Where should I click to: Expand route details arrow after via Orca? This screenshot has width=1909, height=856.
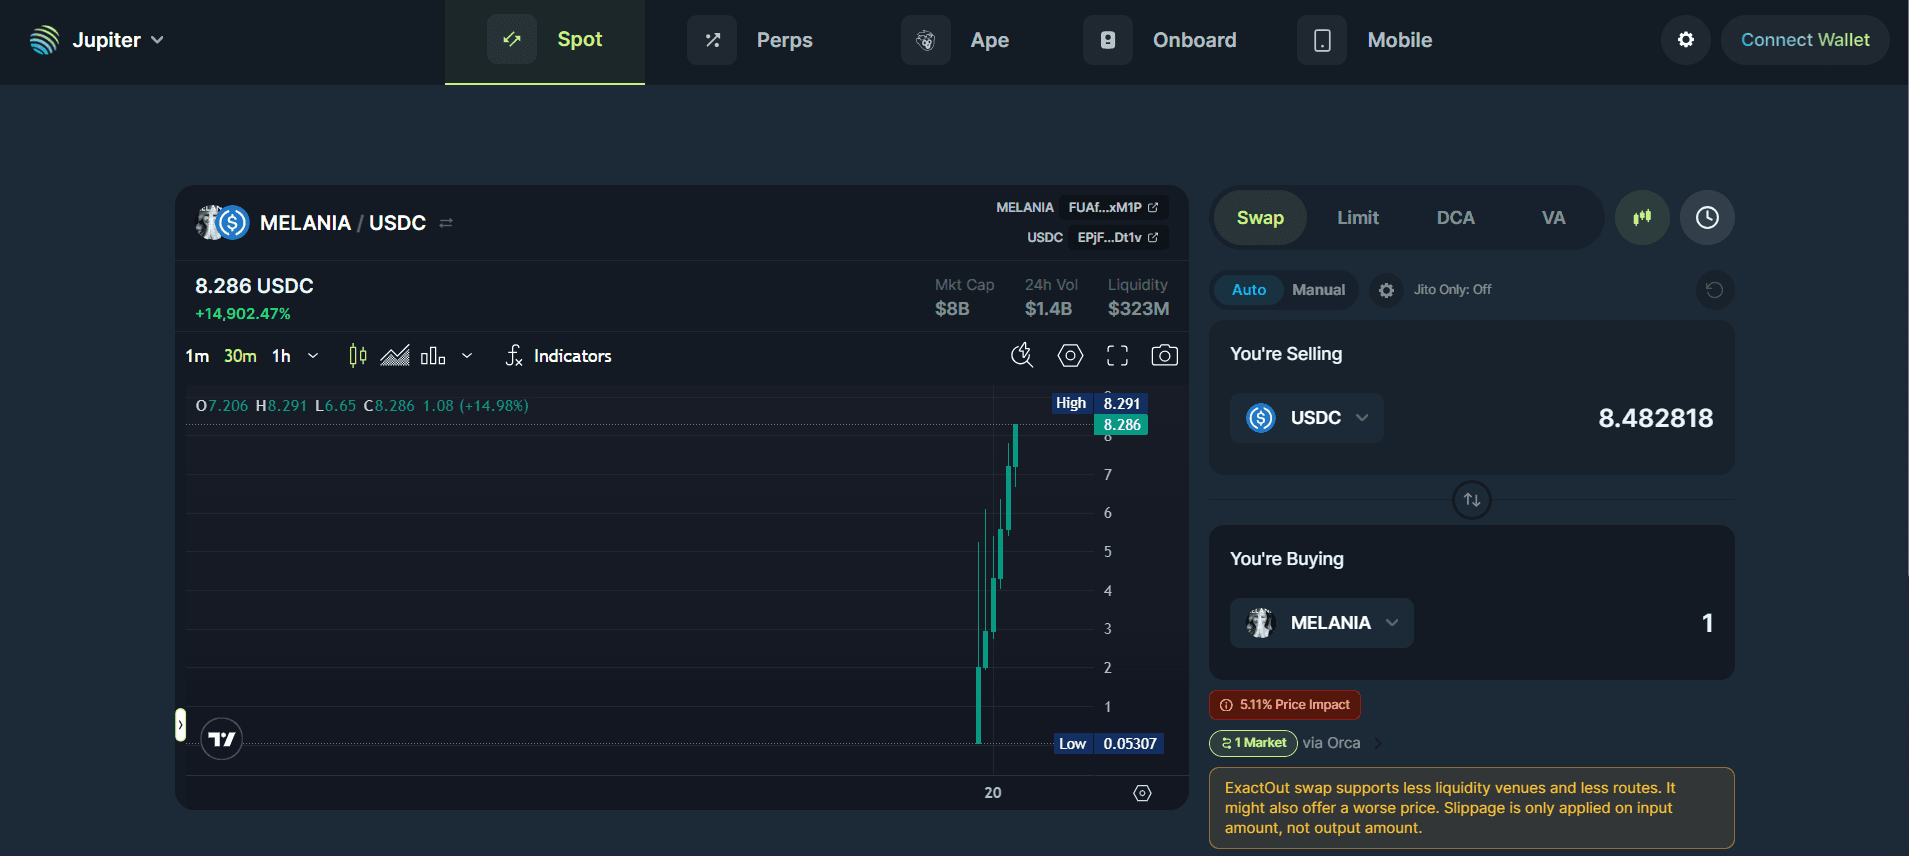pyautogui.click(x=1378, y=743)
